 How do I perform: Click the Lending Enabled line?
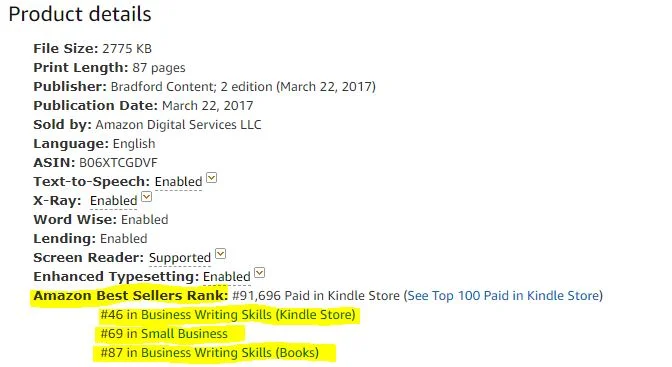coord(90,238)
